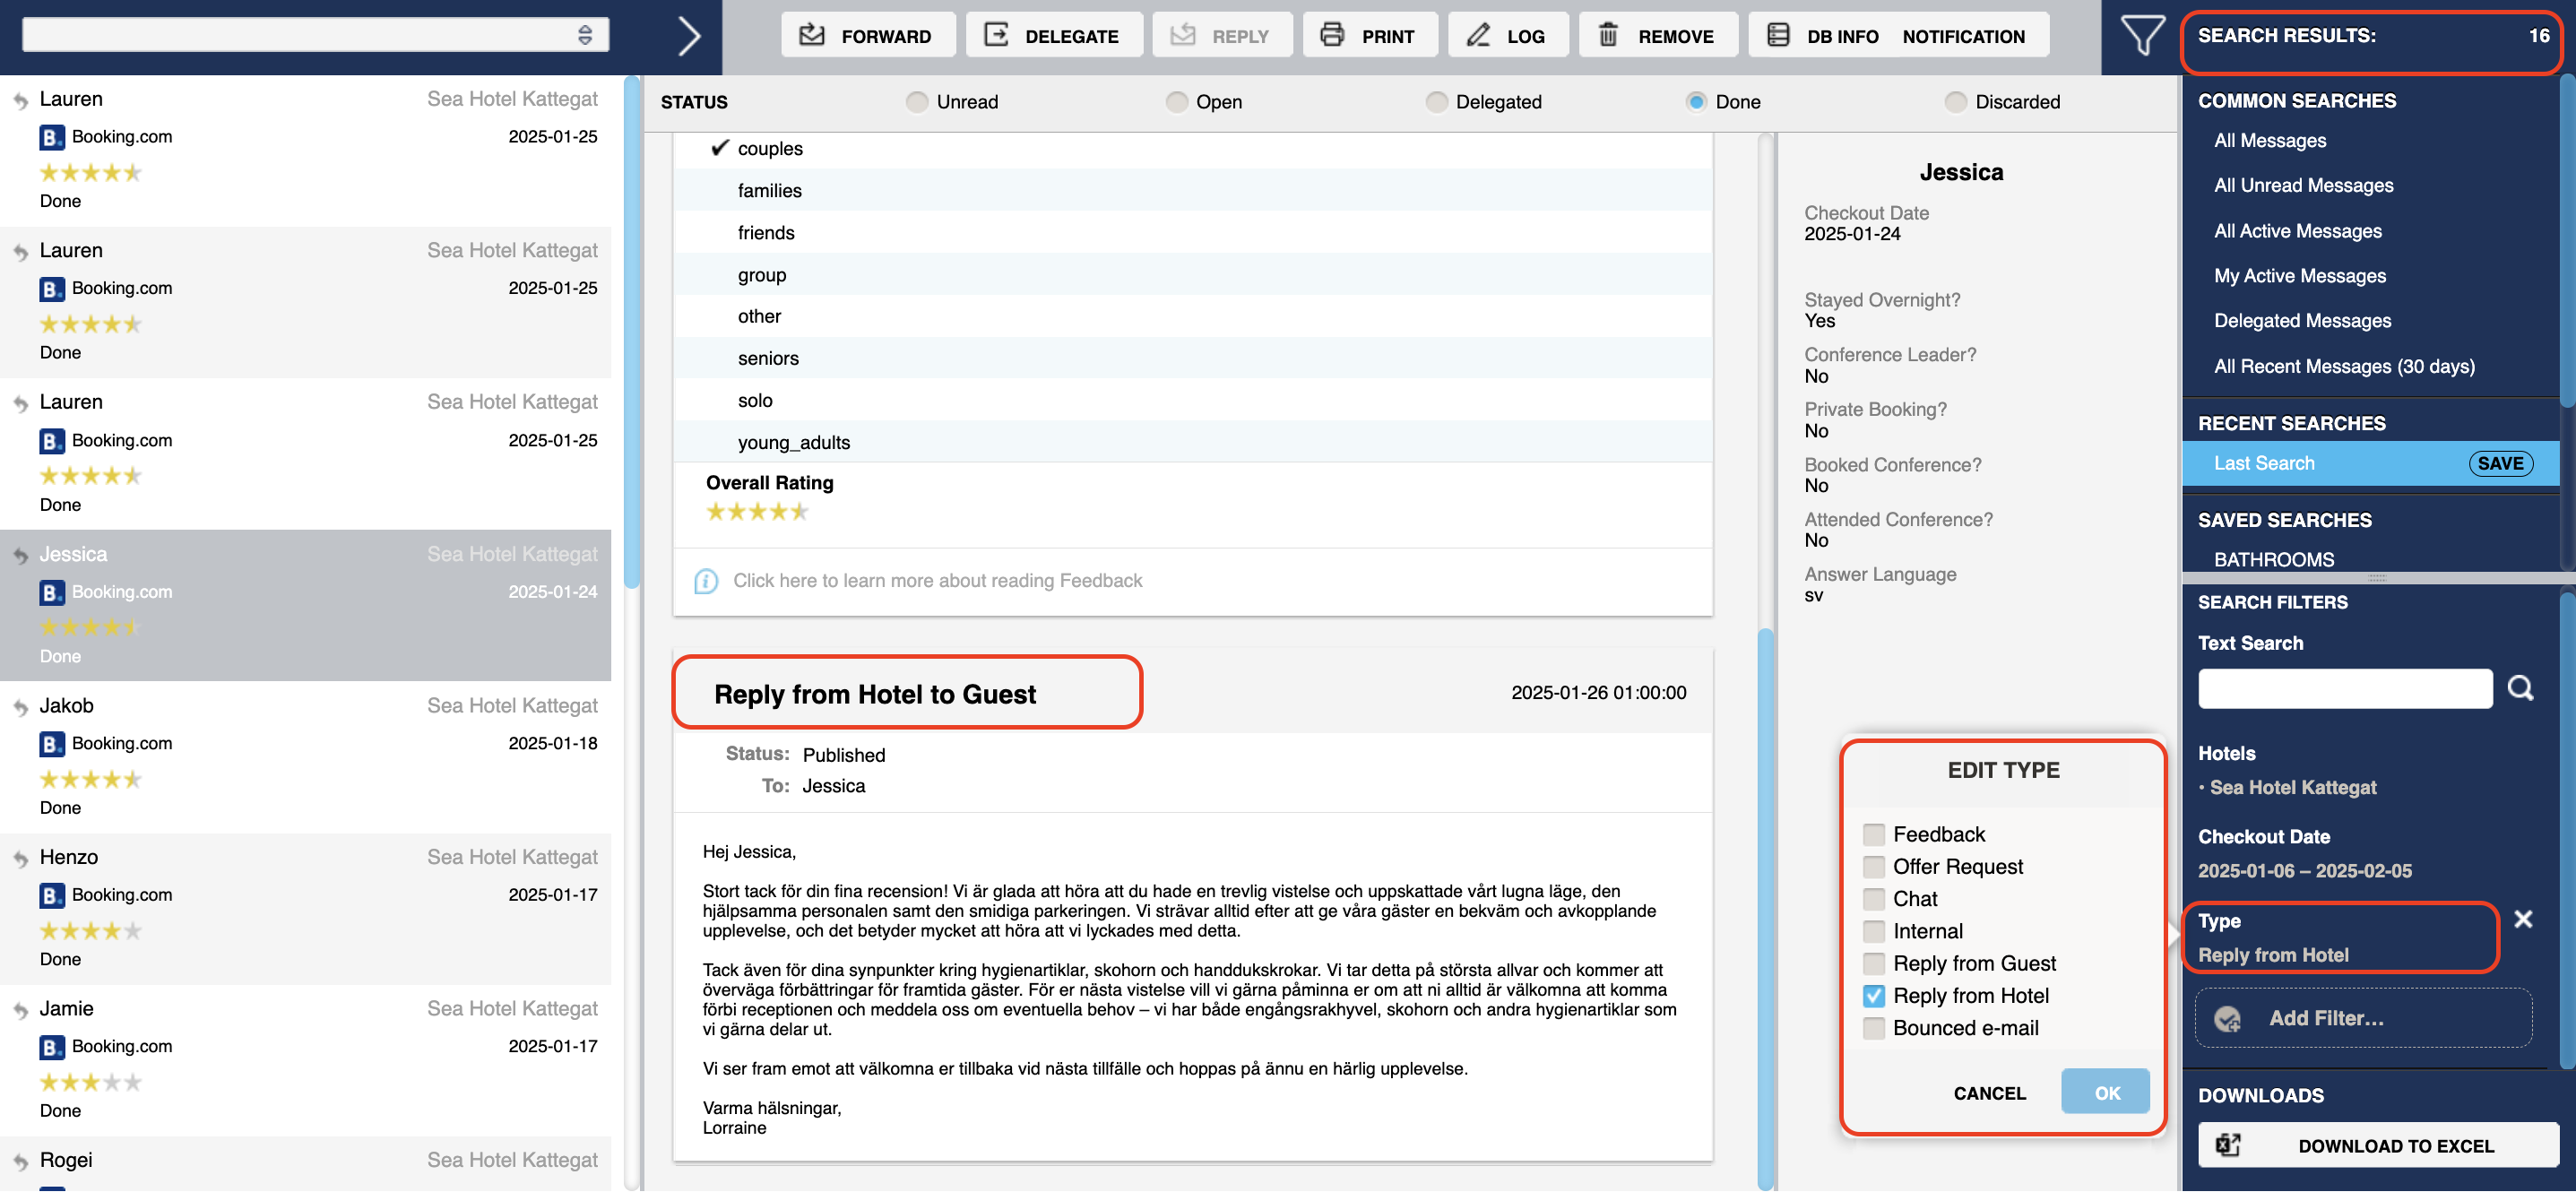The height and width of the screenshot is (1192, 2576).
Task: Check the Feedback type checkbox
Action: coord(1874,835)
